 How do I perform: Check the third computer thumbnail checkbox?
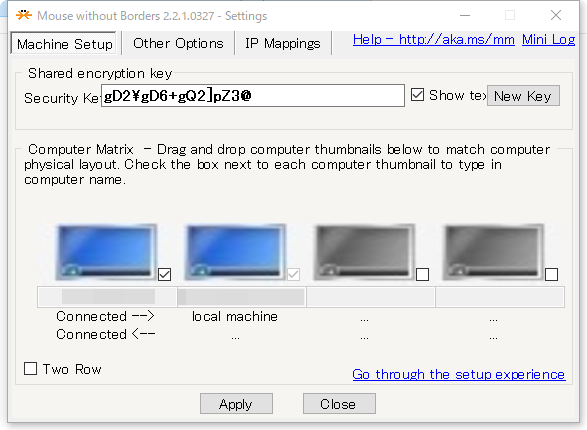tap(422, 274)
